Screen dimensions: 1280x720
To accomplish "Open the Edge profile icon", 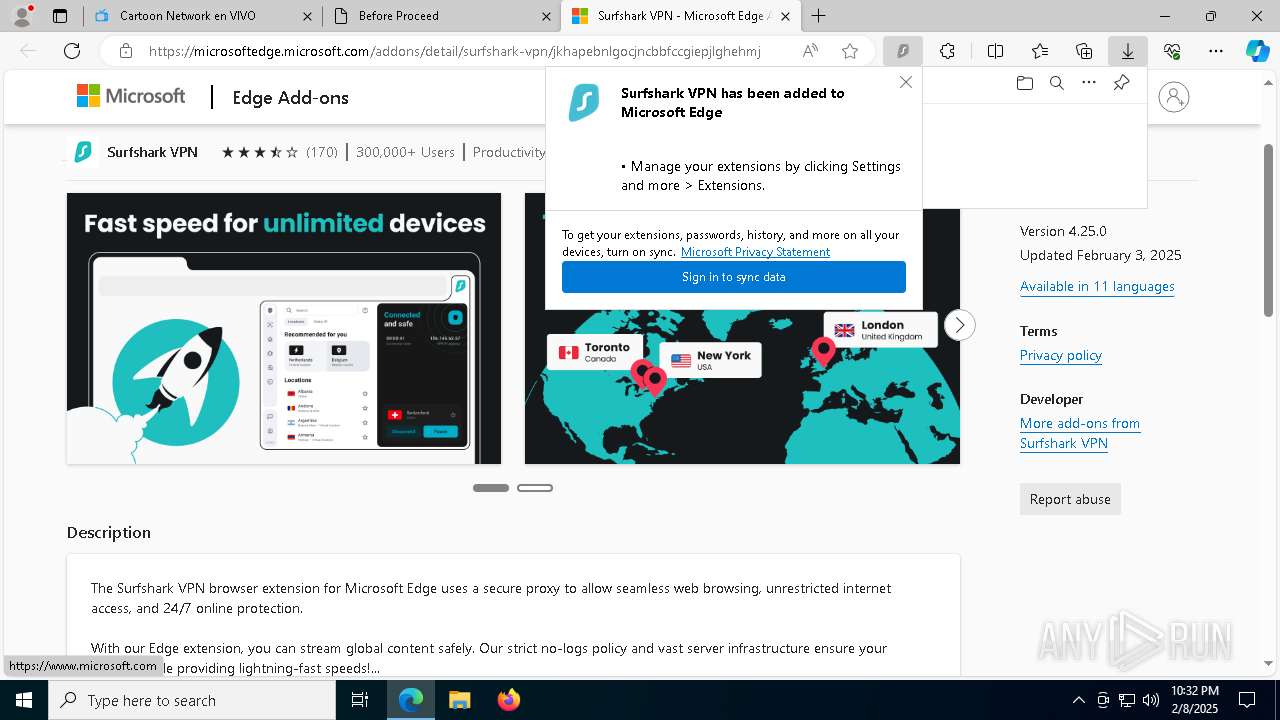I will [x=22, y=16].
